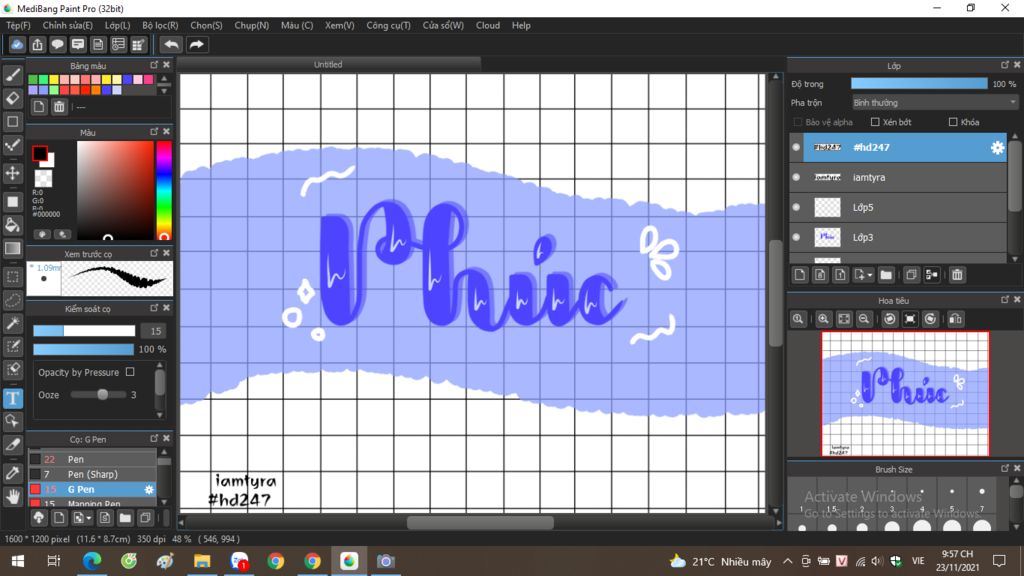Add a new layer folder

[886, 275]
